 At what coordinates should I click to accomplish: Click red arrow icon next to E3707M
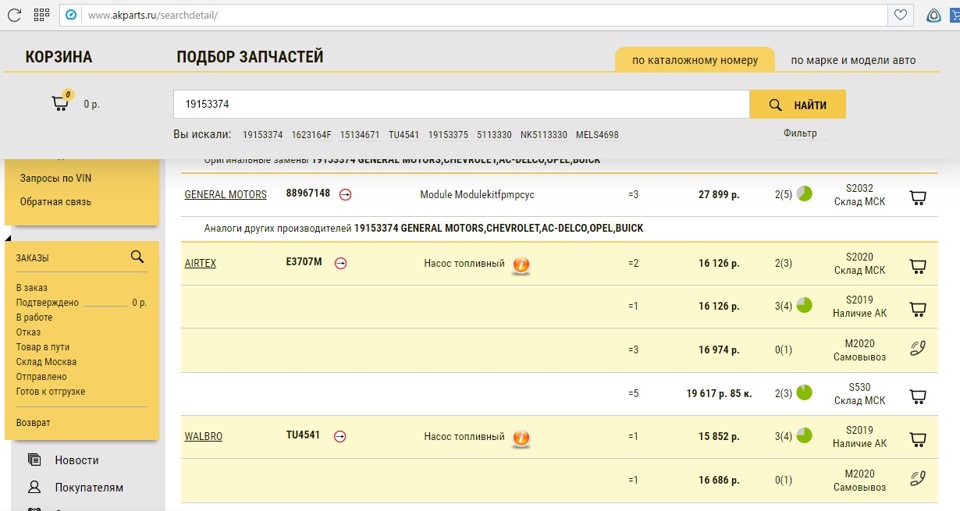pyautogui.click(x=341, y=263)
